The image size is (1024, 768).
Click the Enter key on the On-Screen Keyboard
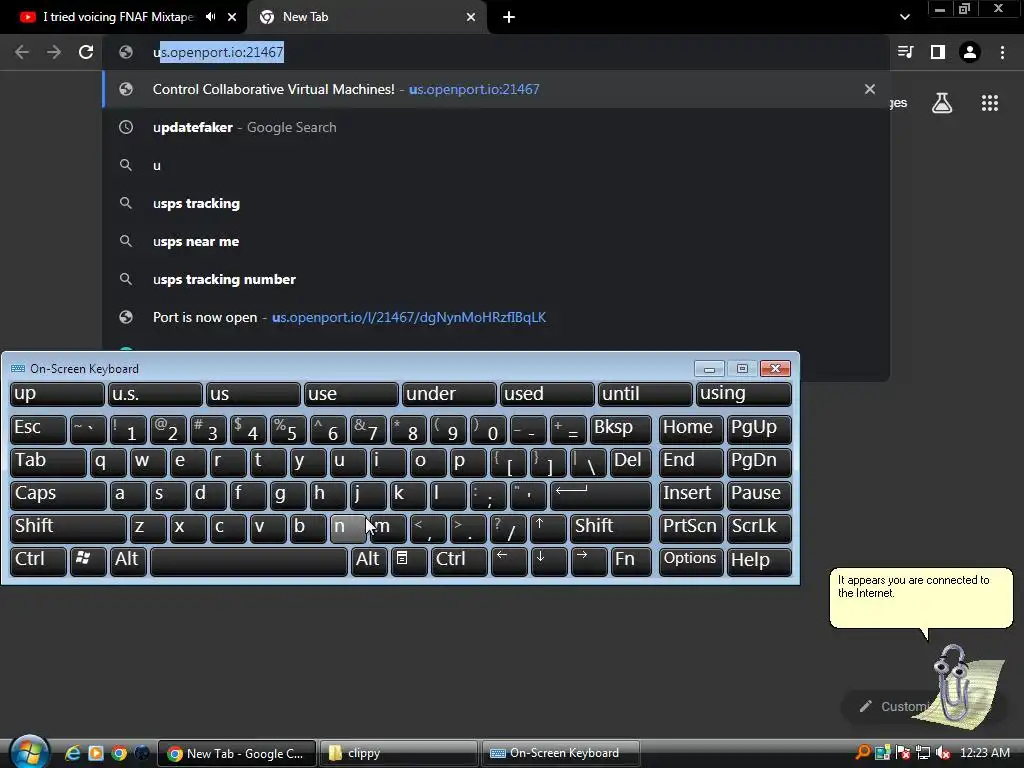click(x=601, y=495)
